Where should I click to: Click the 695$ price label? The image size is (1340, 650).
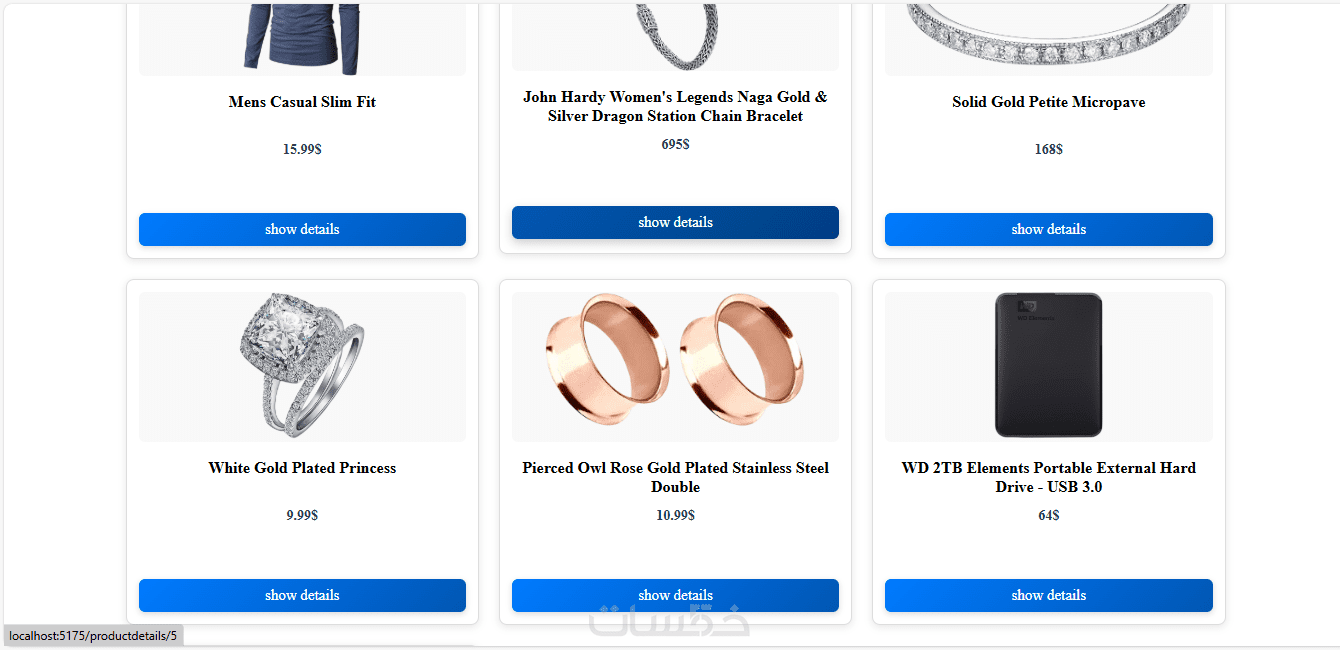[x=675, y=144]
